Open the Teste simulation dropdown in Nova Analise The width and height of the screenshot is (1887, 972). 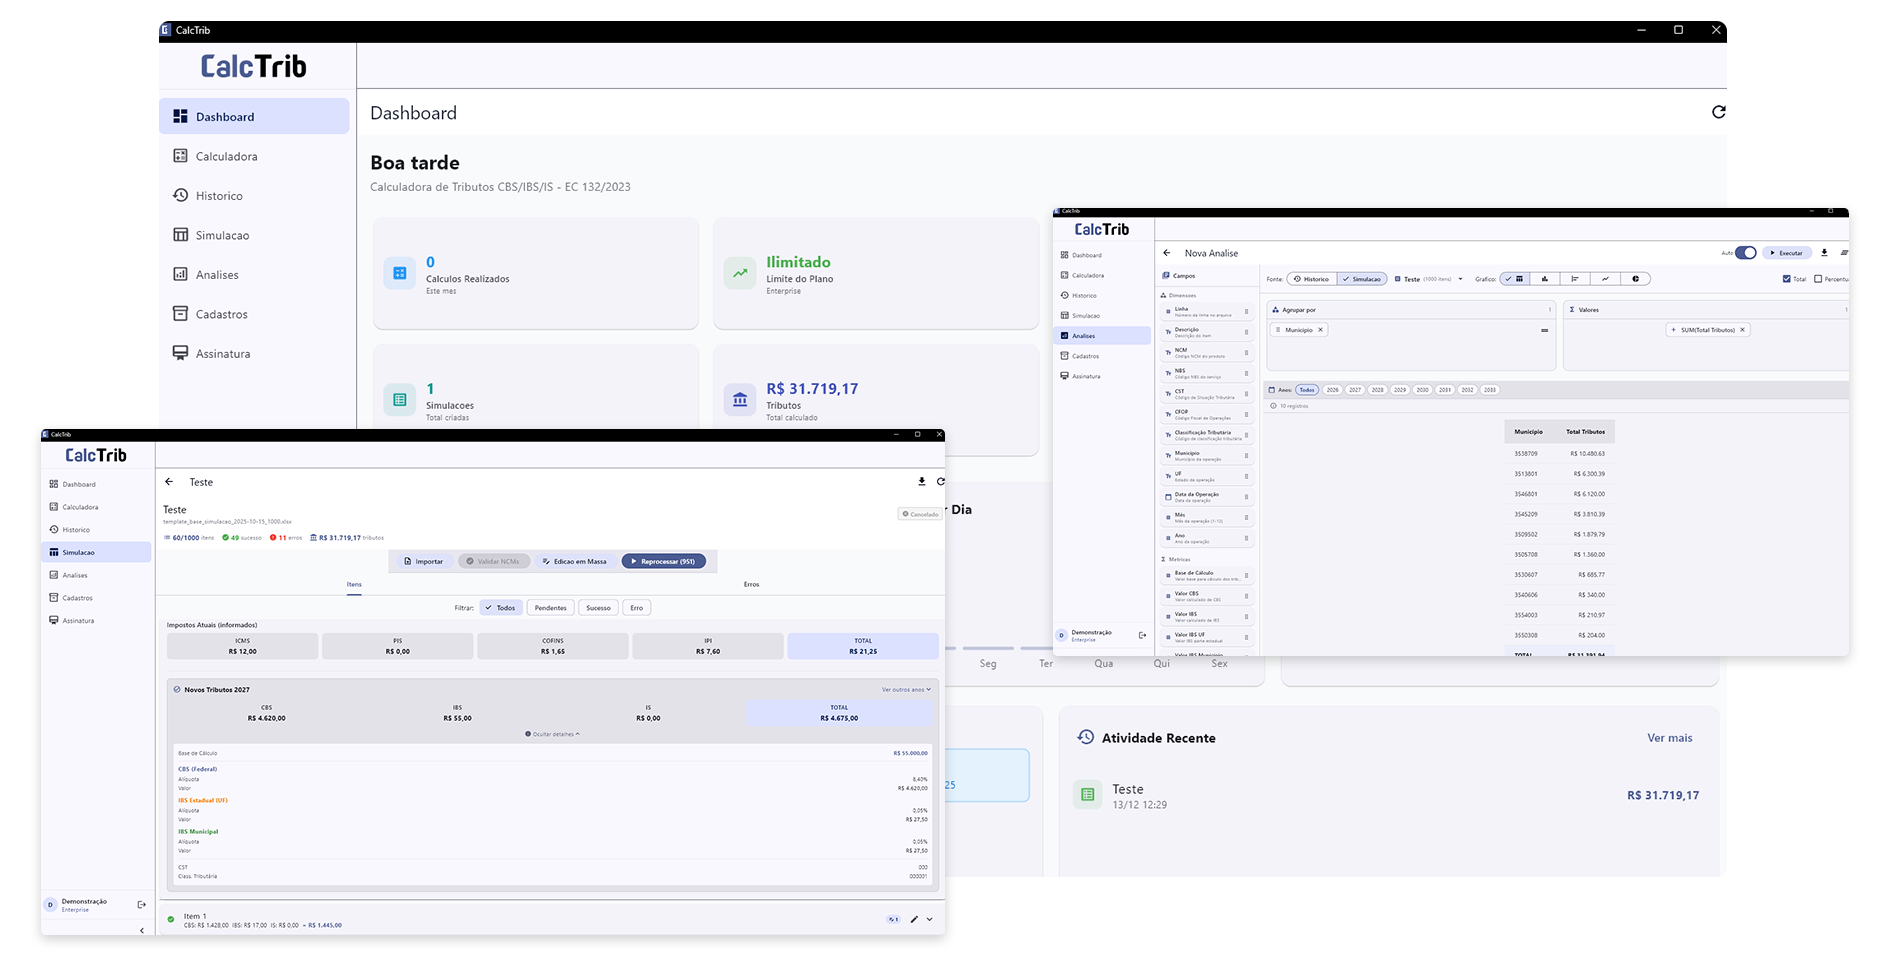[1429, 279]
